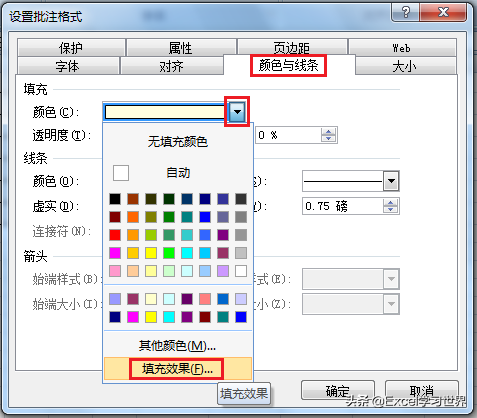The width and height of the screenshot is (477, 418).
Task: Choose the darkest gray swatch
Action: (x=241, y=199)
